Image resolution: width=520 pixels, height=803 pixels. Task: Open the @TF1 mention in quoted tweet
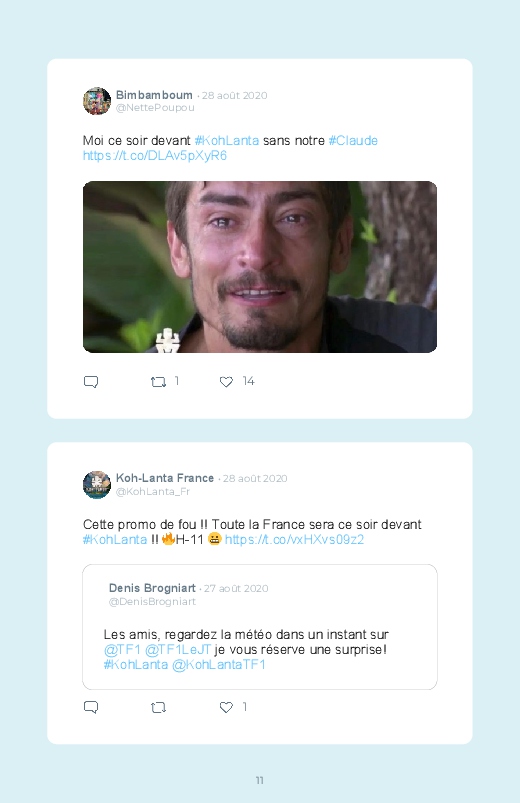tap(122, 650)
